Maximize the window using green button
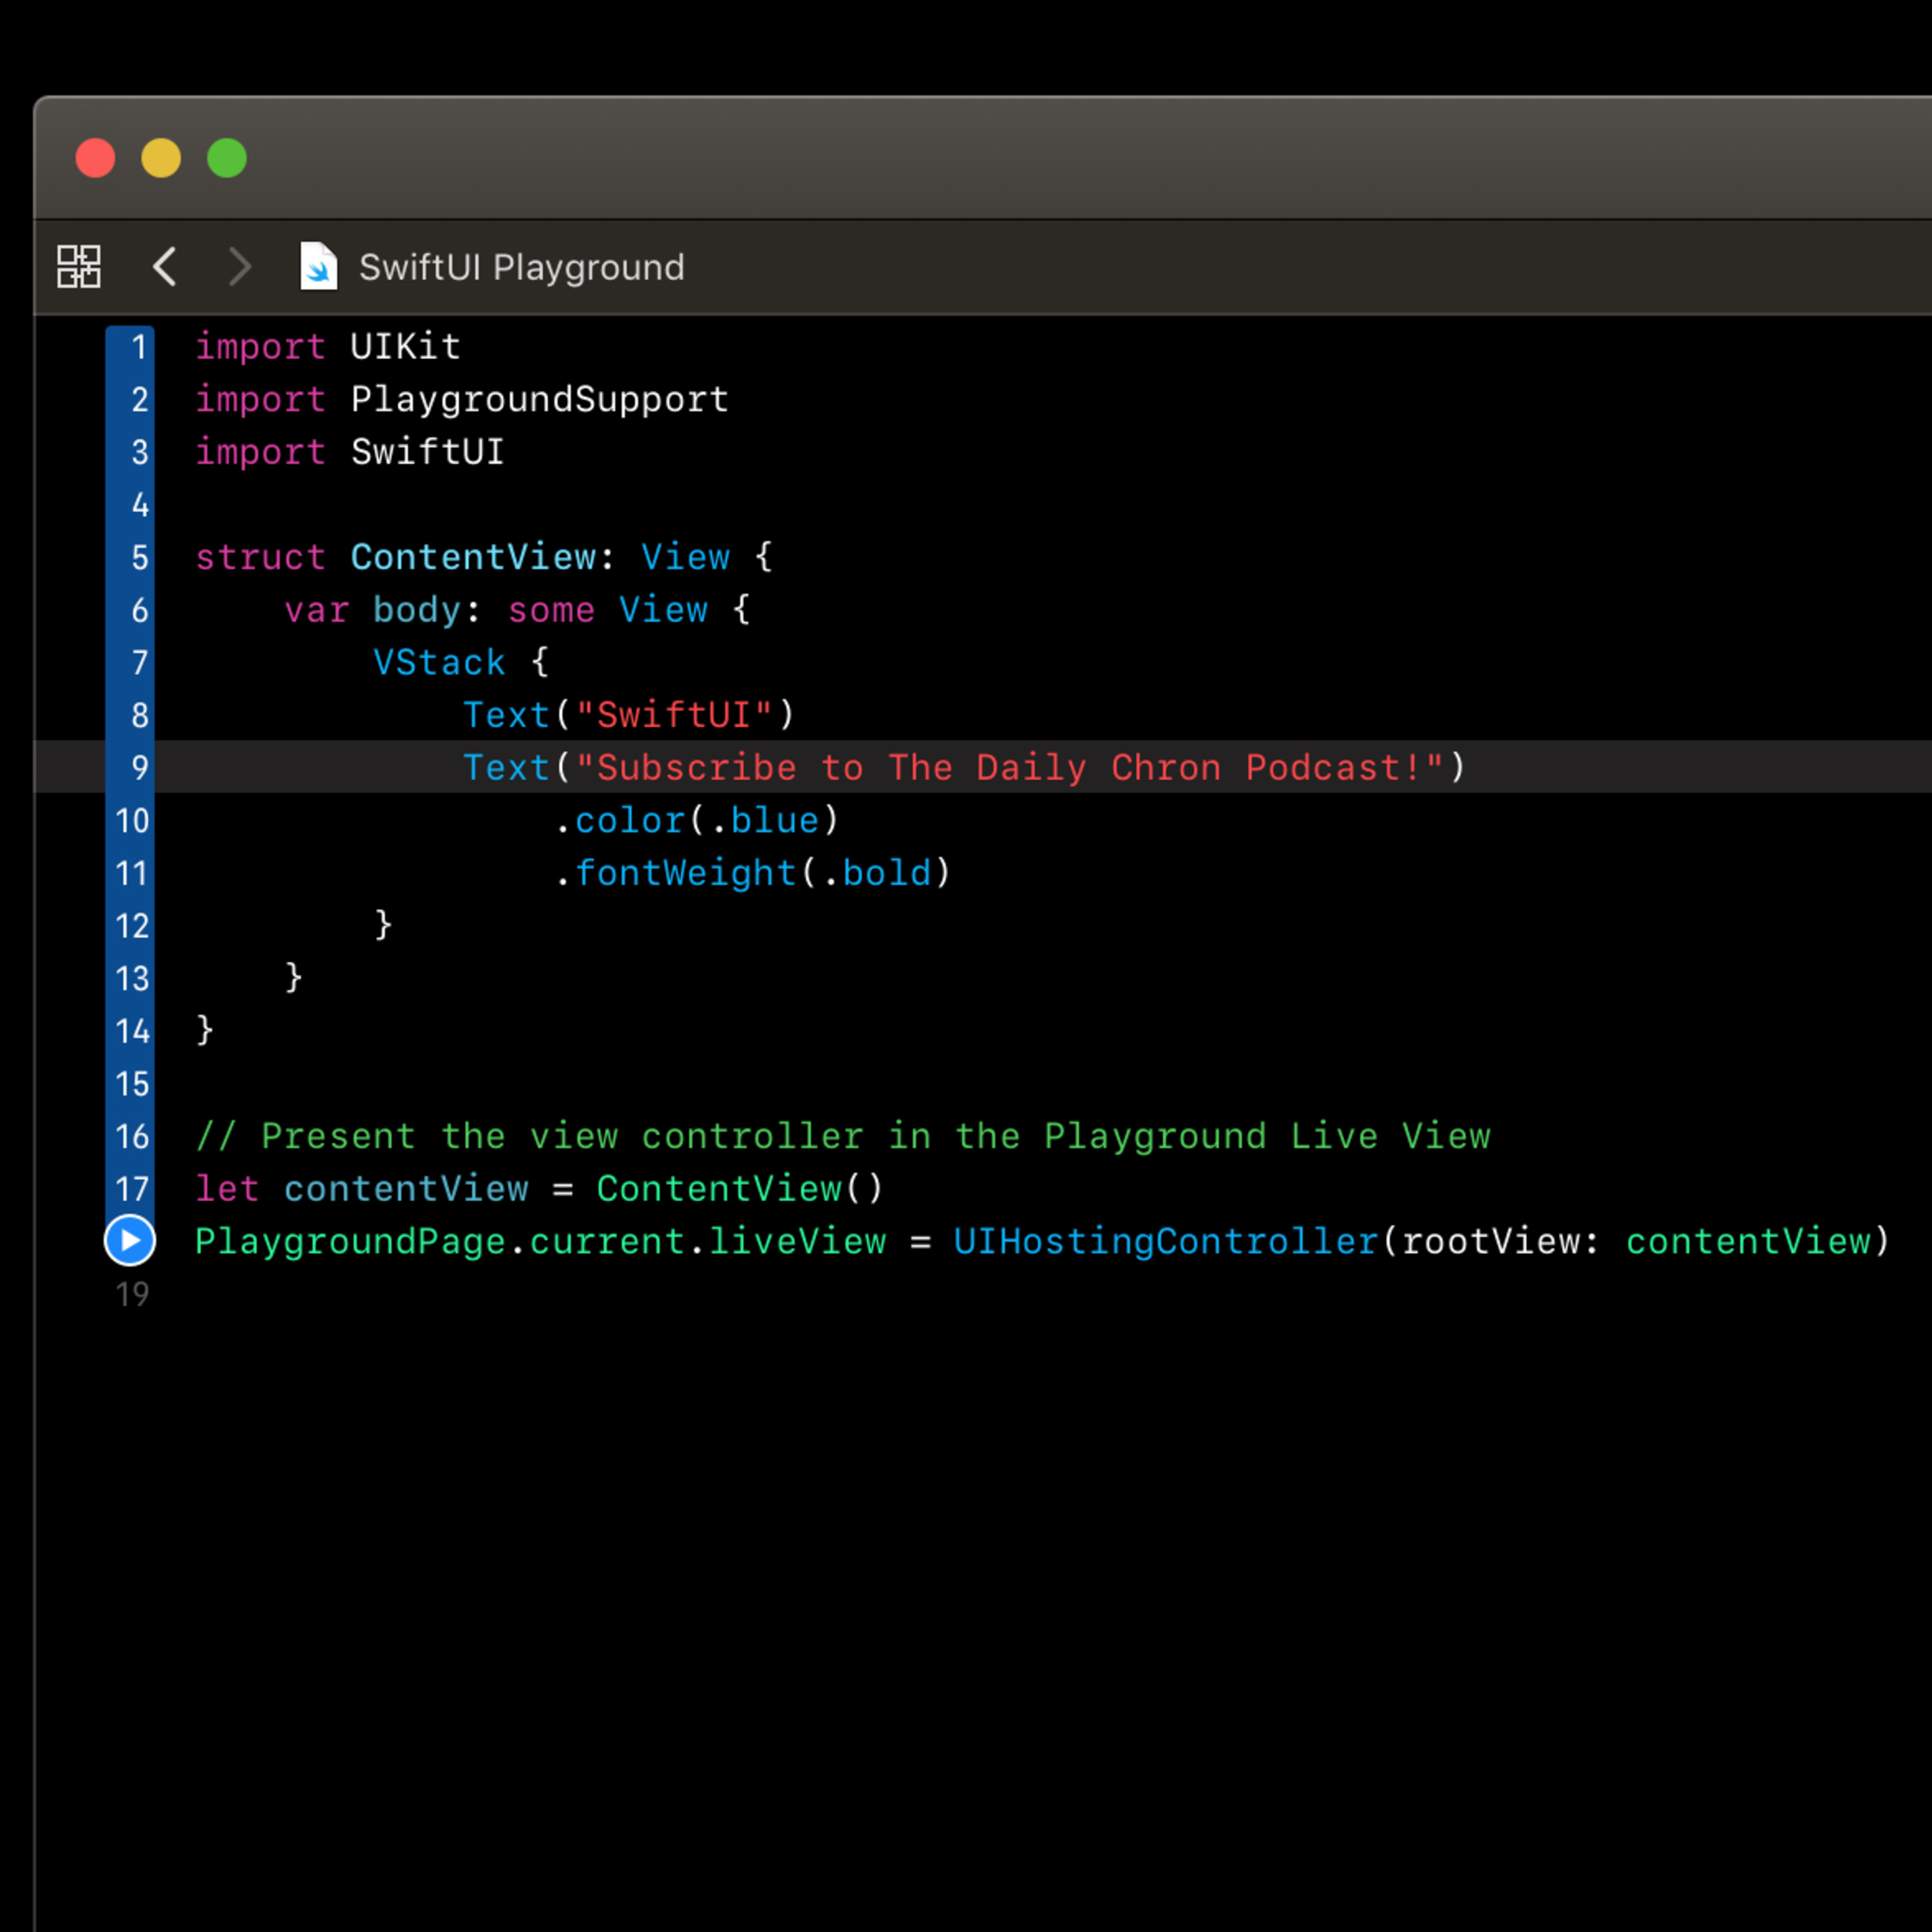The width and height of the screenshot is (1932, 1932). [x=227, y=158]
